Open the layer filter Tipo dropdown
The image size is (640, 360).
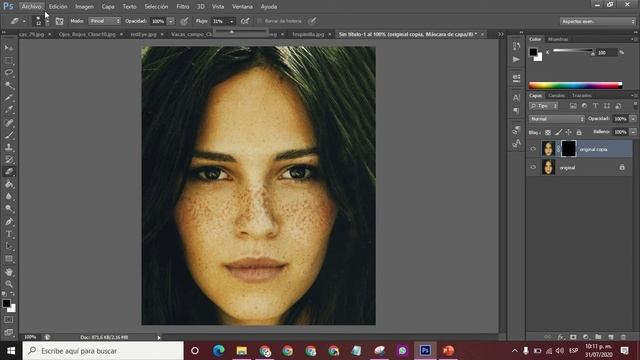click(x=544, y=106)
